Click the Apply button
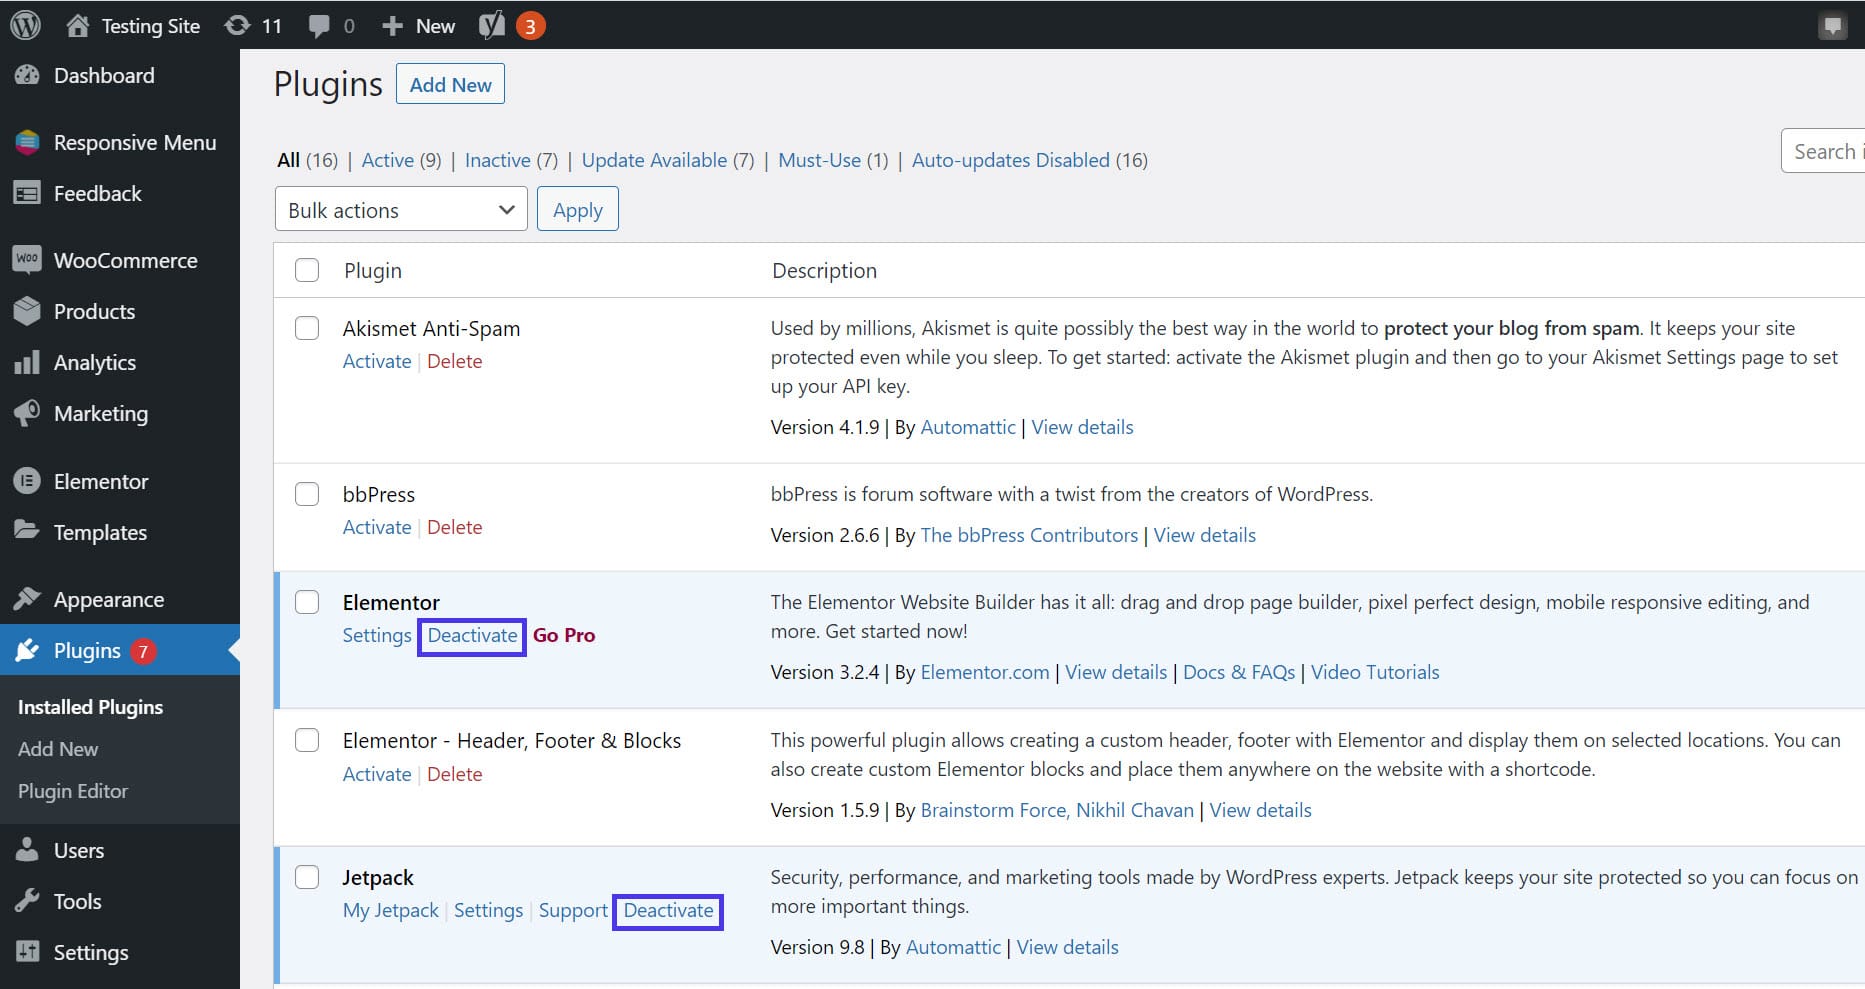Screen dimensions: 1865x989 pos(577,209)
